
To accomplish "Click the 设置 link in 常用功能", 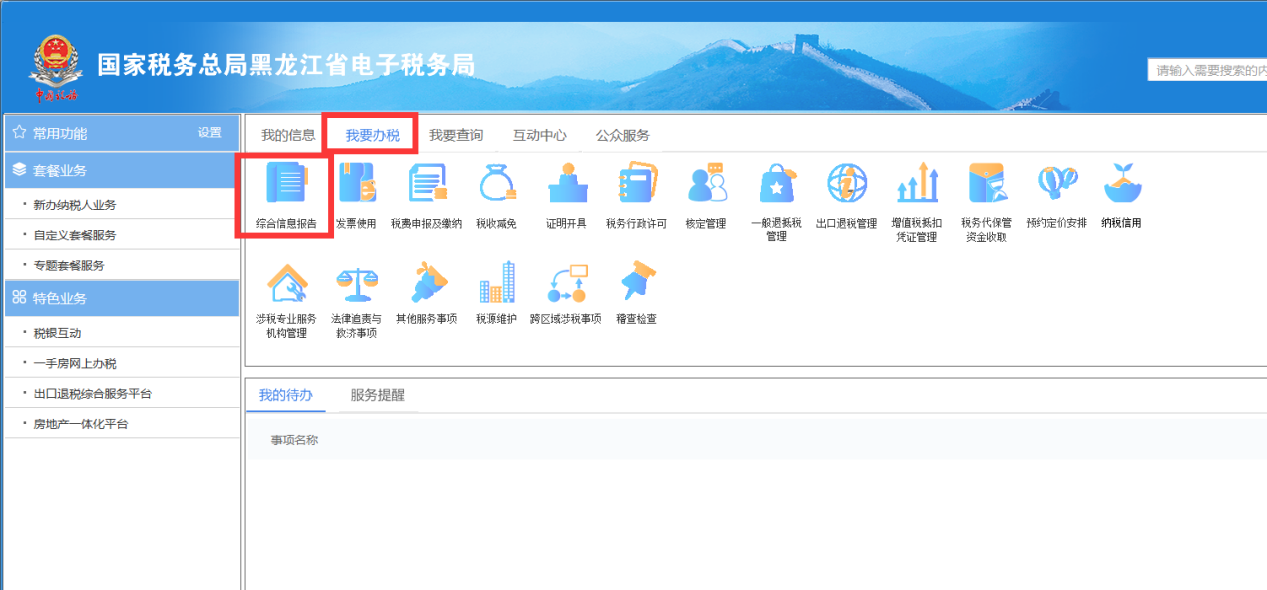I will (209, 133).
